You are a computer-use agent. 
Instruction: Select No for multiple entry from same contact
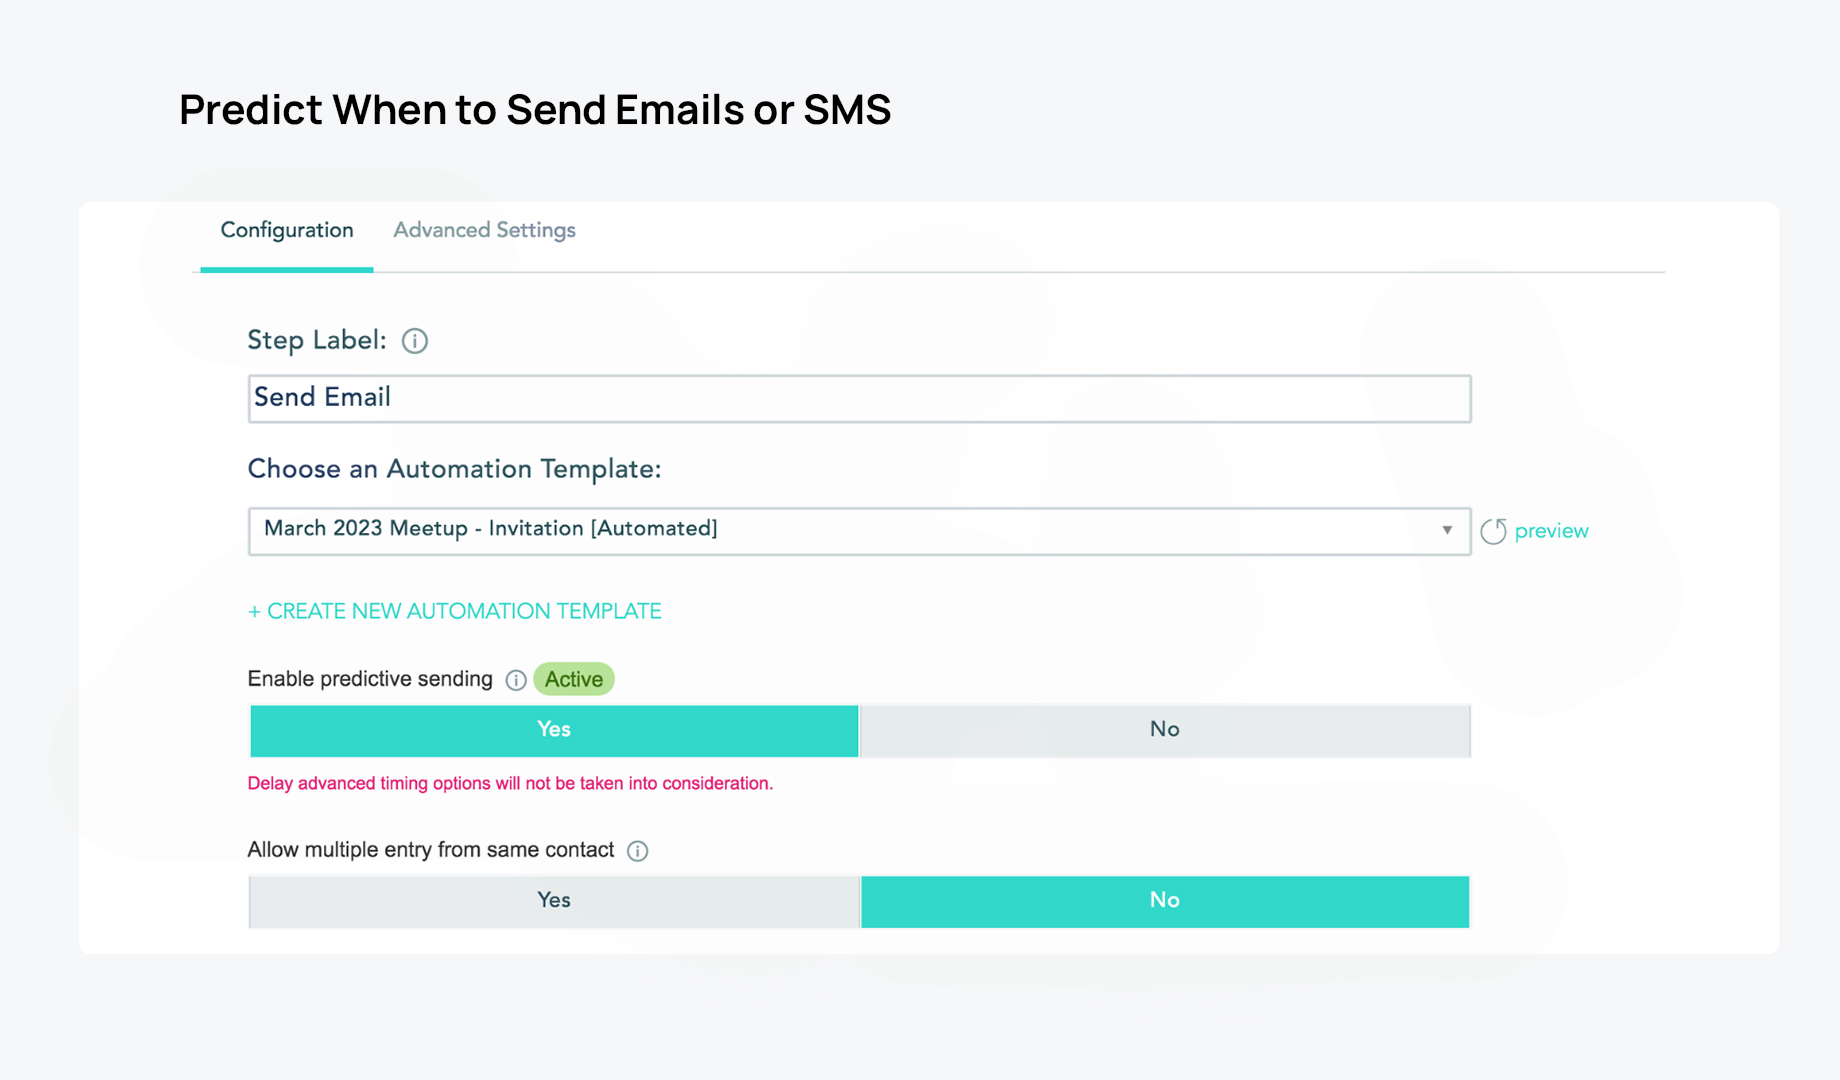point(1164,901)
